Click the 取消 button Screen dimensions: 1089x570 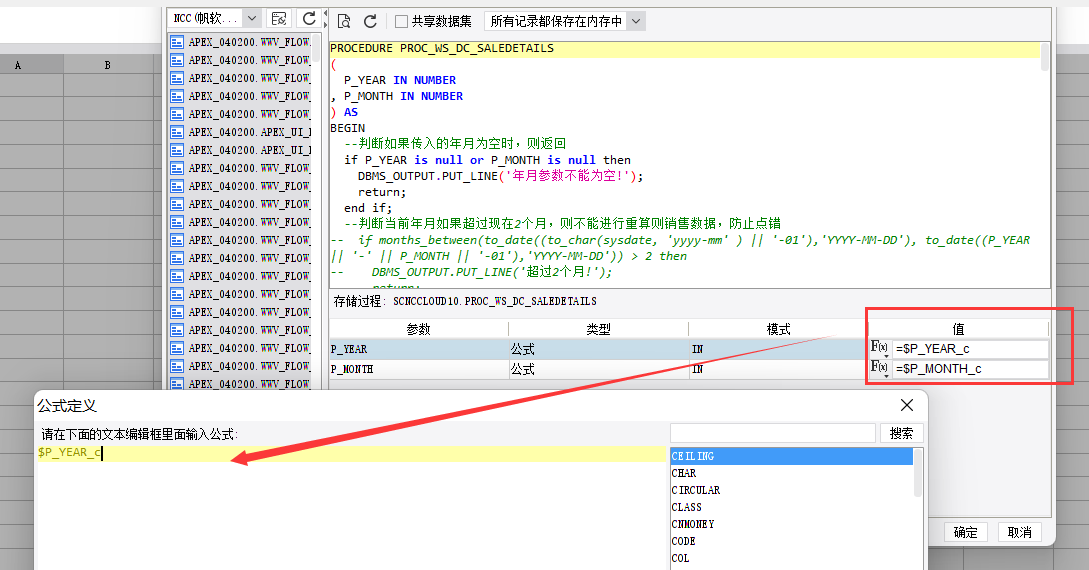(1020, 532)
